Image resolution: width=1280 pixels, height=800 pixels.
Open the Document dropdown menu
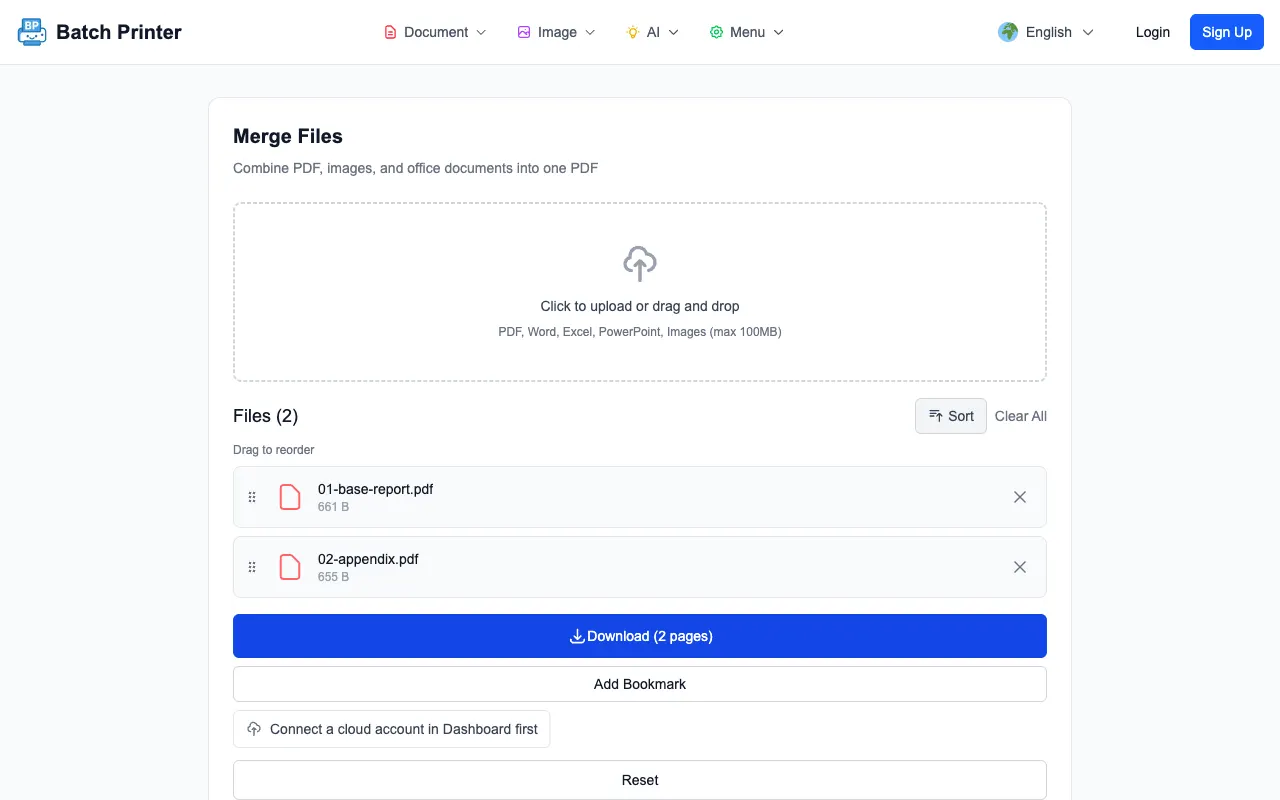436,32
